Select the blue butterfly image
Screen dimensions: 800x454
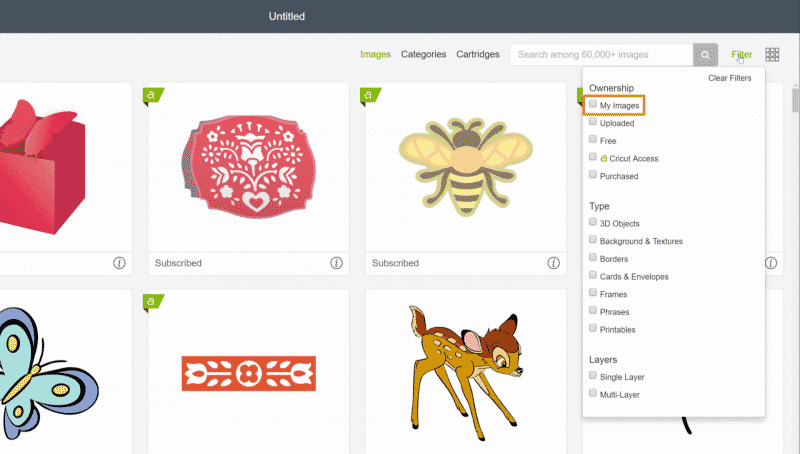pos(49,372)
